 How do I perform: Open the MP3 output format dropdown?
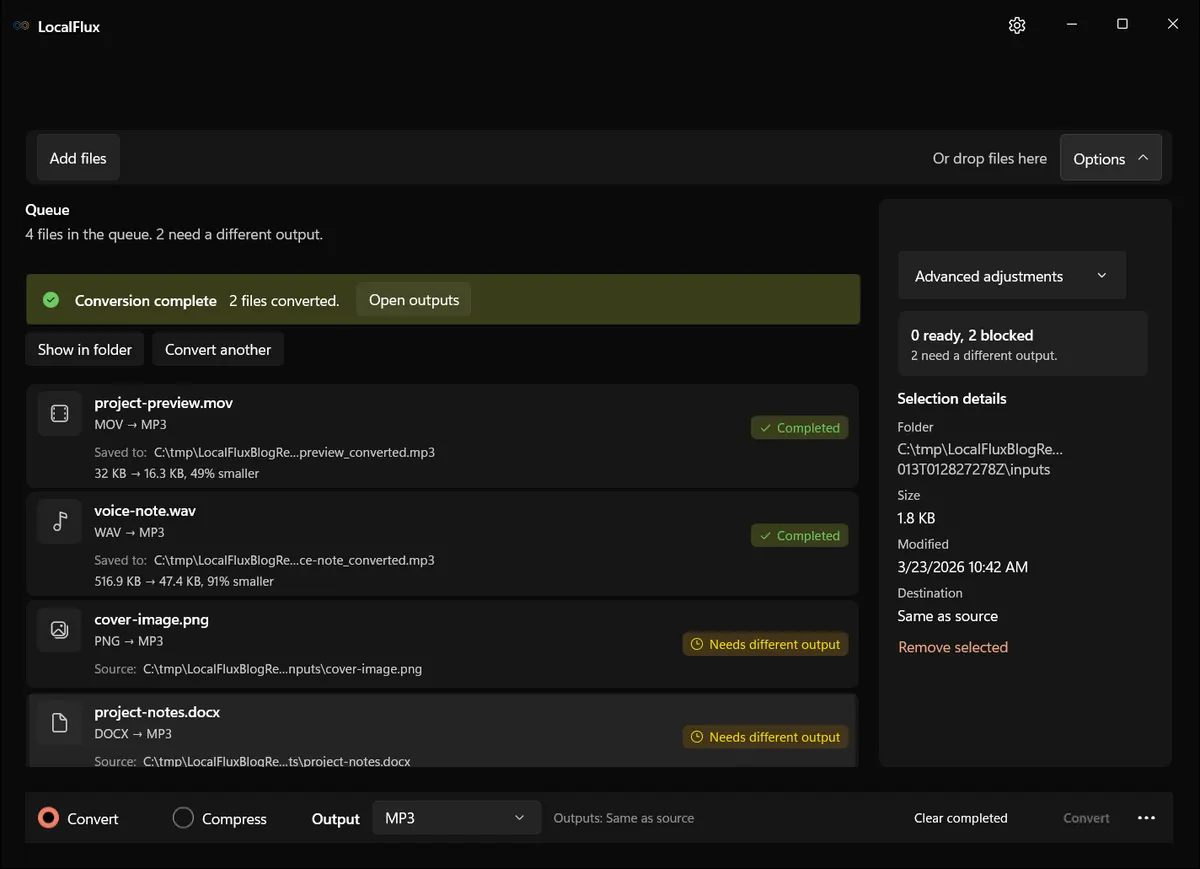[x=457, y=818]
